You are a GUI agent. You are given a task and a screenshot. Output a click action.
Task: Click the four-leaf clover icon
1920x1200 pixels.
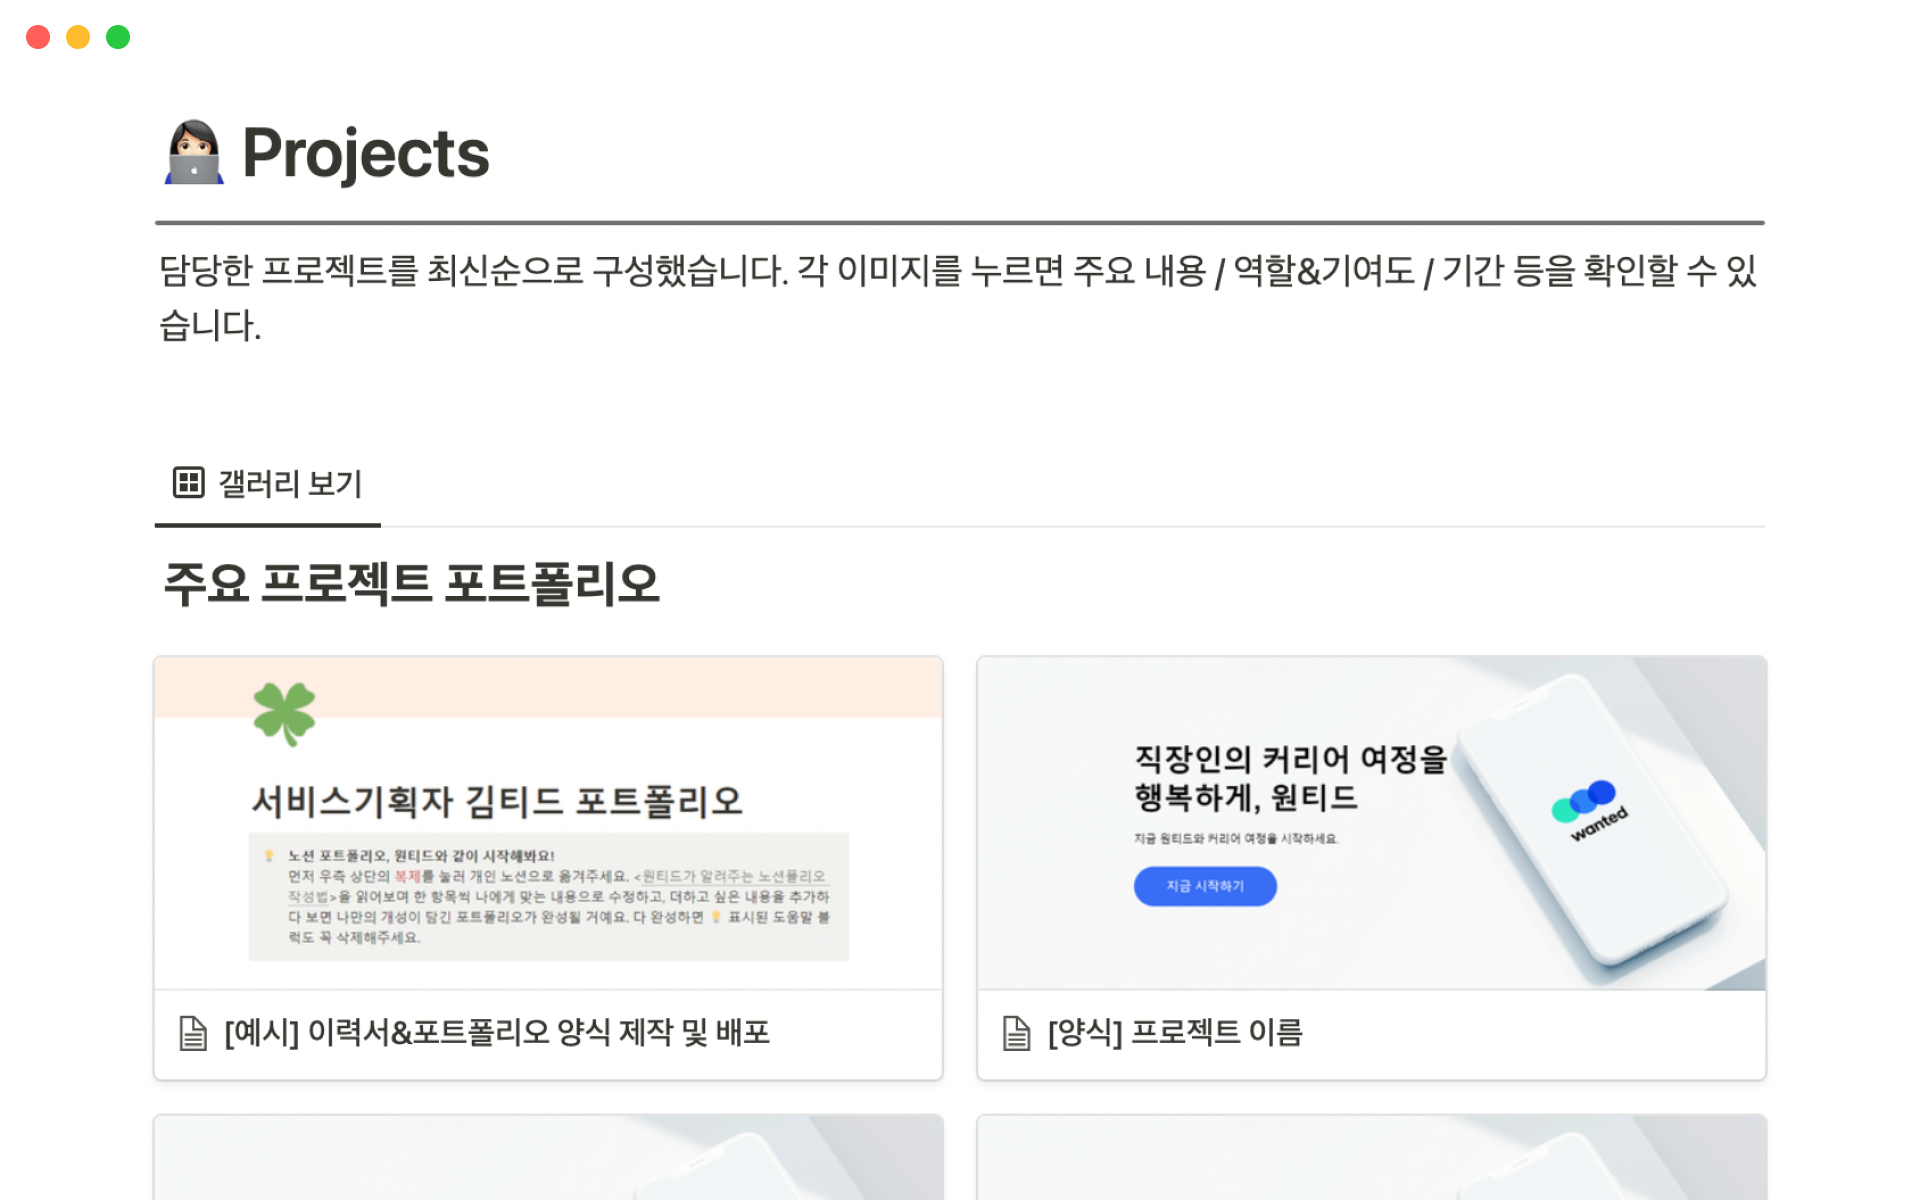tap(284, 713)
